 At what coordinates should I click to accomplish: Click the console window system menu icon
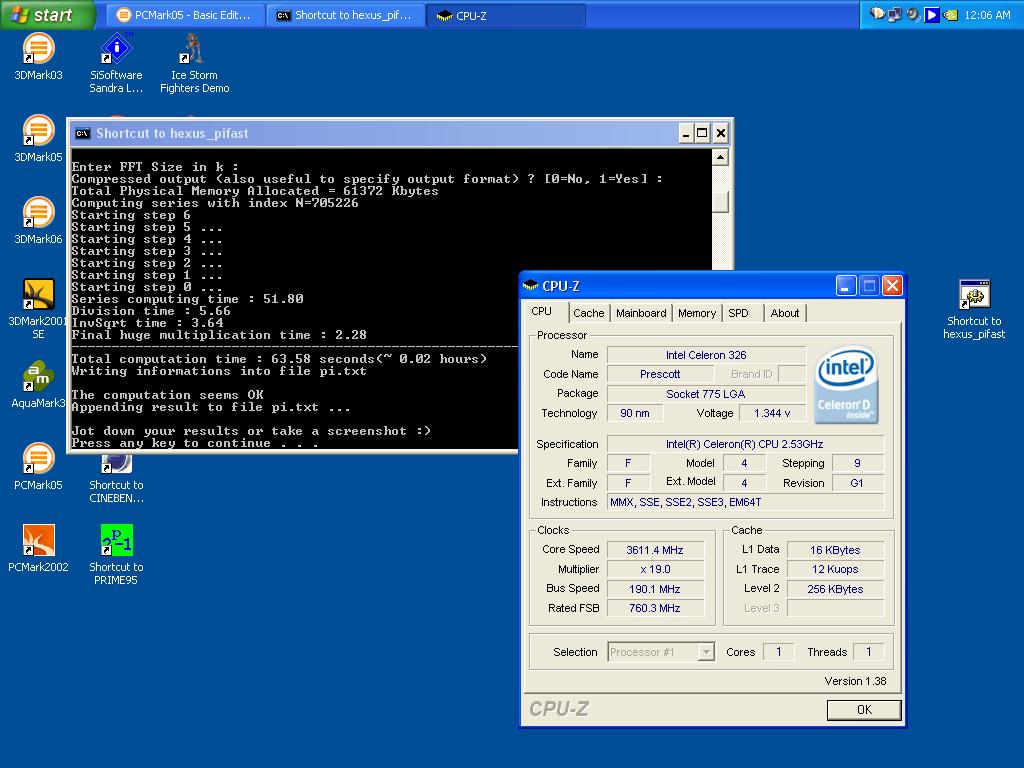tap(82, 133)
